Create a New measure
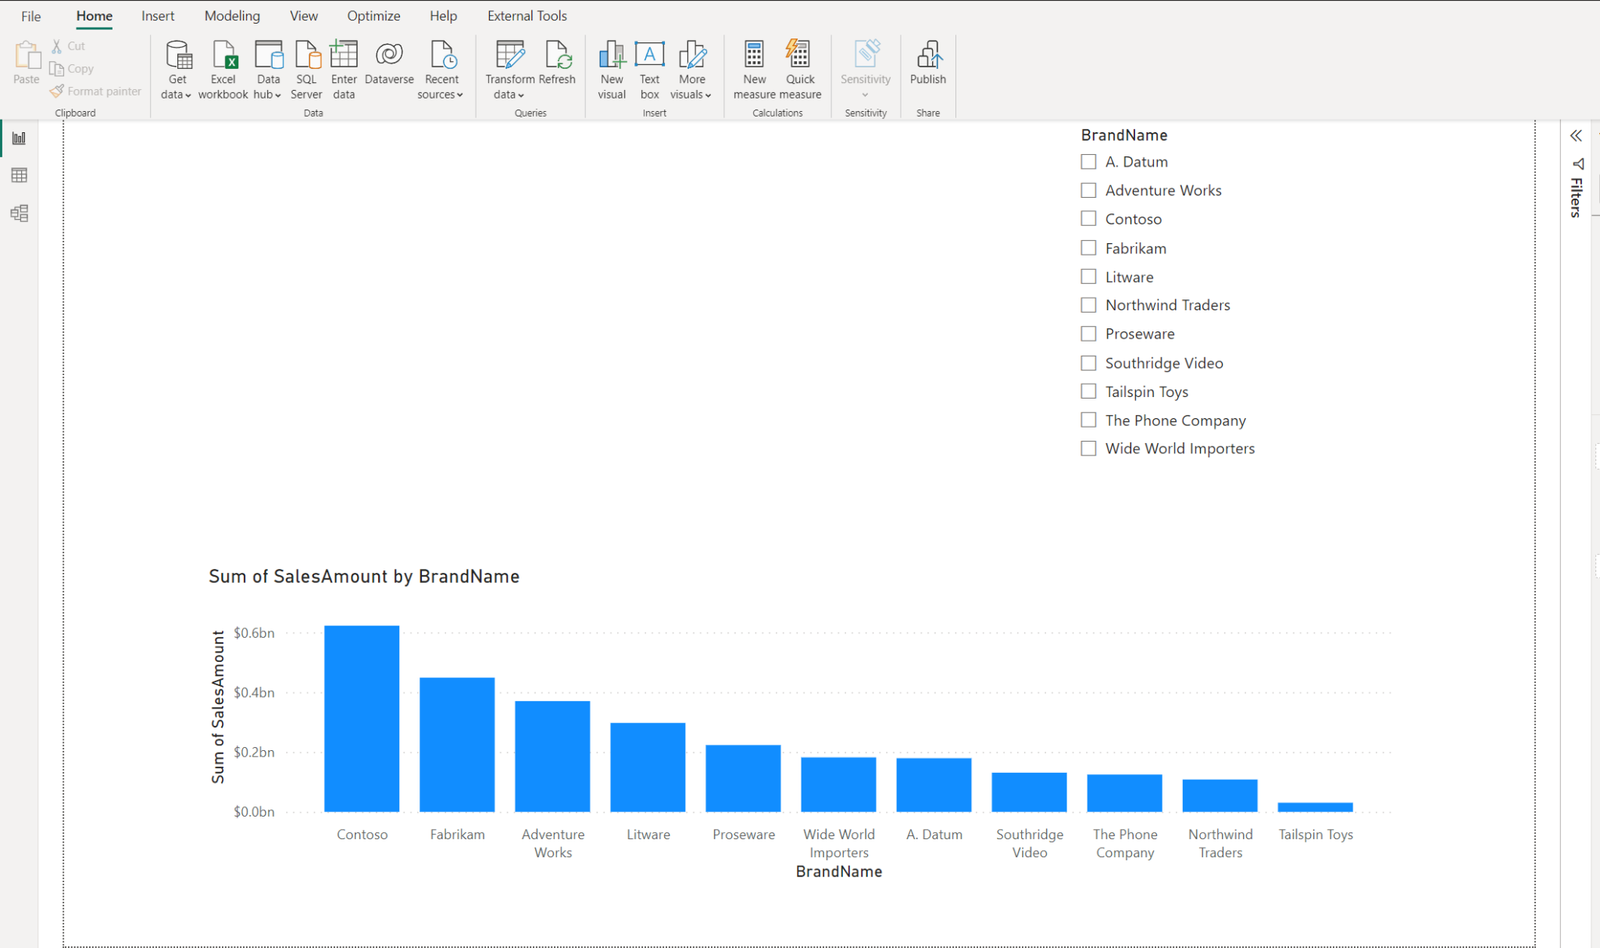Viewport: 1600px width, 948px height. tap(754, 69)
